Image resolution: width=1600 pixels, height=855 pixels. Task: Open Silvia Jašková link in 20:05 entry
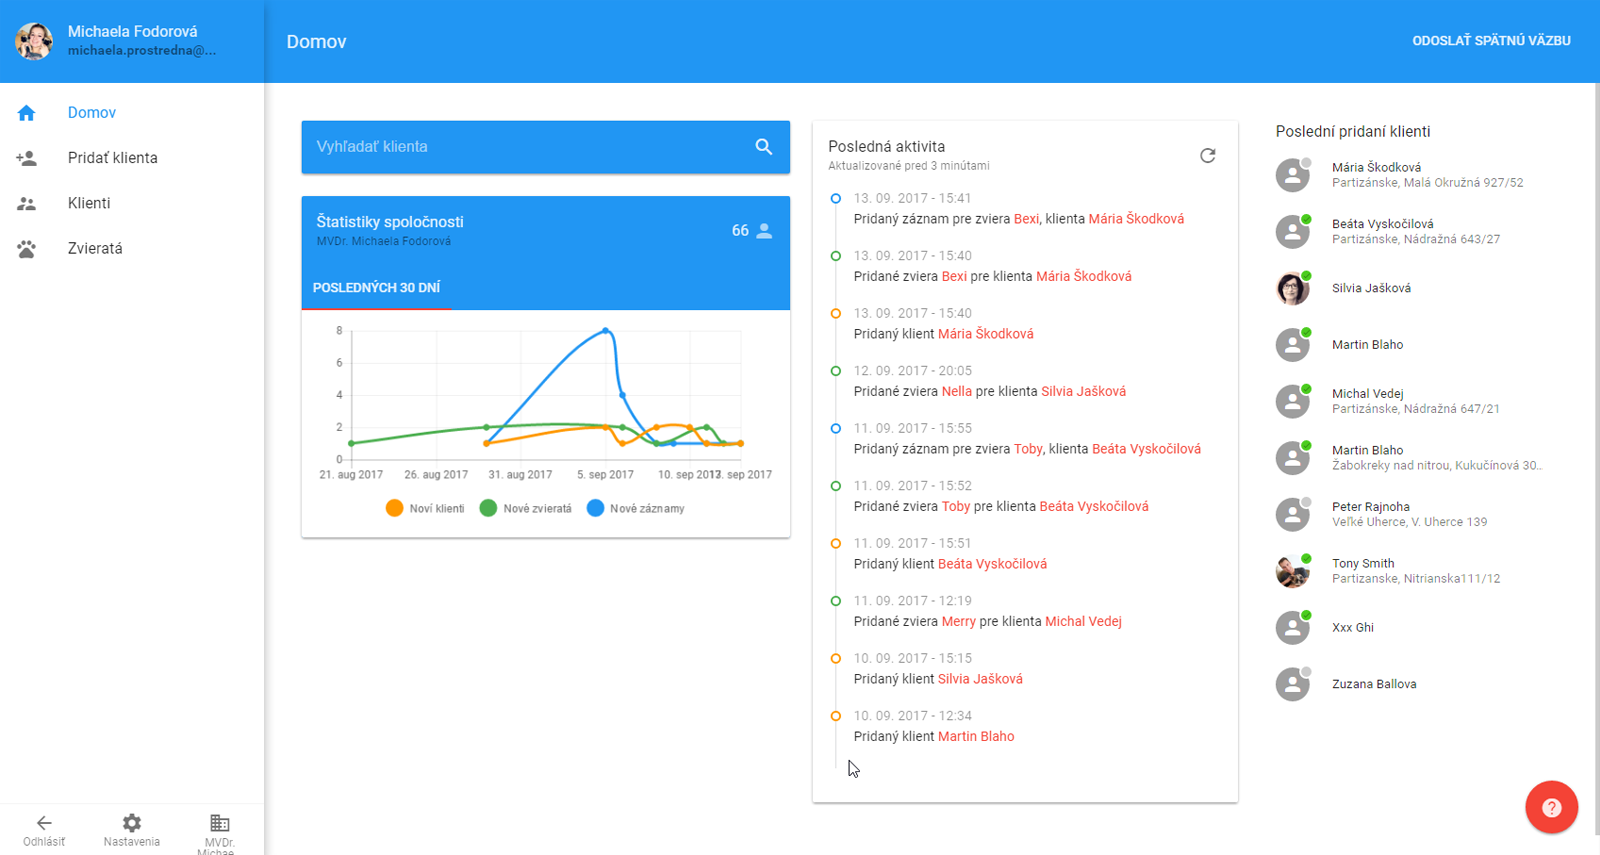click(x=1083, y=392)
